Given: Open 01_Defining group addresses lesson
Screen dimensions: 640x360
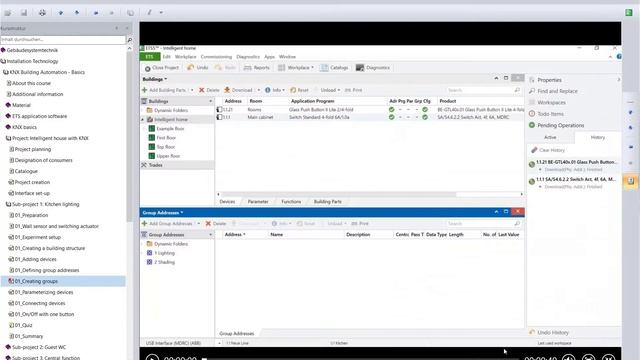Looking at the screenshot, I should [x=47, y=270].
